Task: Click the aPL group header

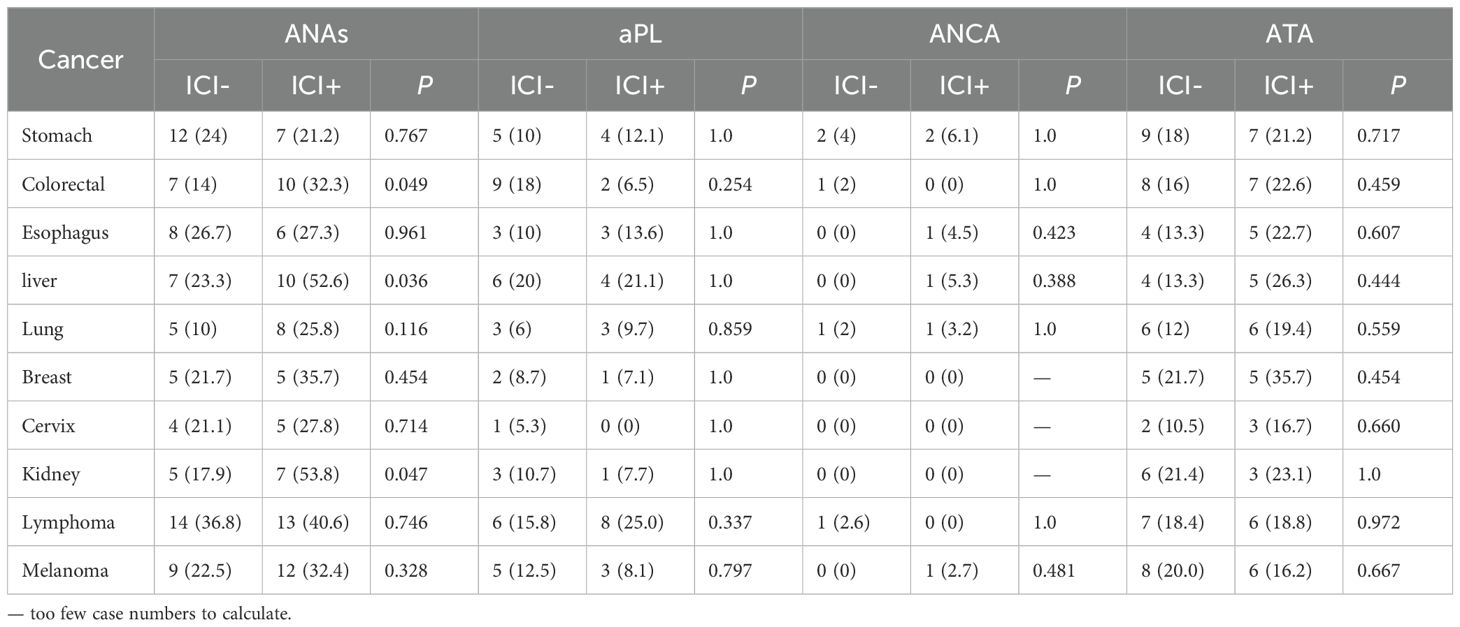Action: click(639, 36)
